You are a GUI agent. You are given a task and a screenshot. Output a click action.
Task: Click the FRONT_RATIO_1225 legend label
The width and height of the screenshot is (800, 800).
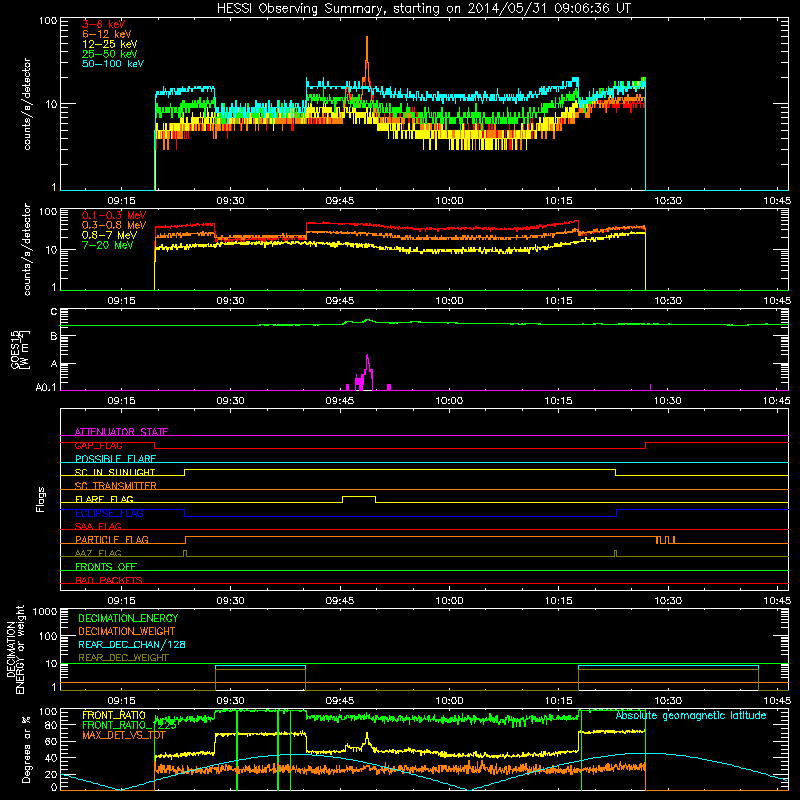129,725
